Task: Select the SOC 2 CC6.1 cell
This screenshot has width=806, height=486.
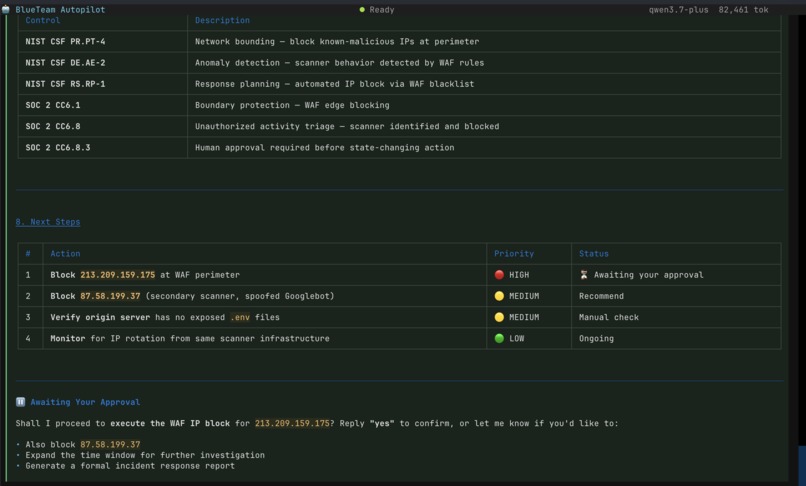Action: click(103, 105)
